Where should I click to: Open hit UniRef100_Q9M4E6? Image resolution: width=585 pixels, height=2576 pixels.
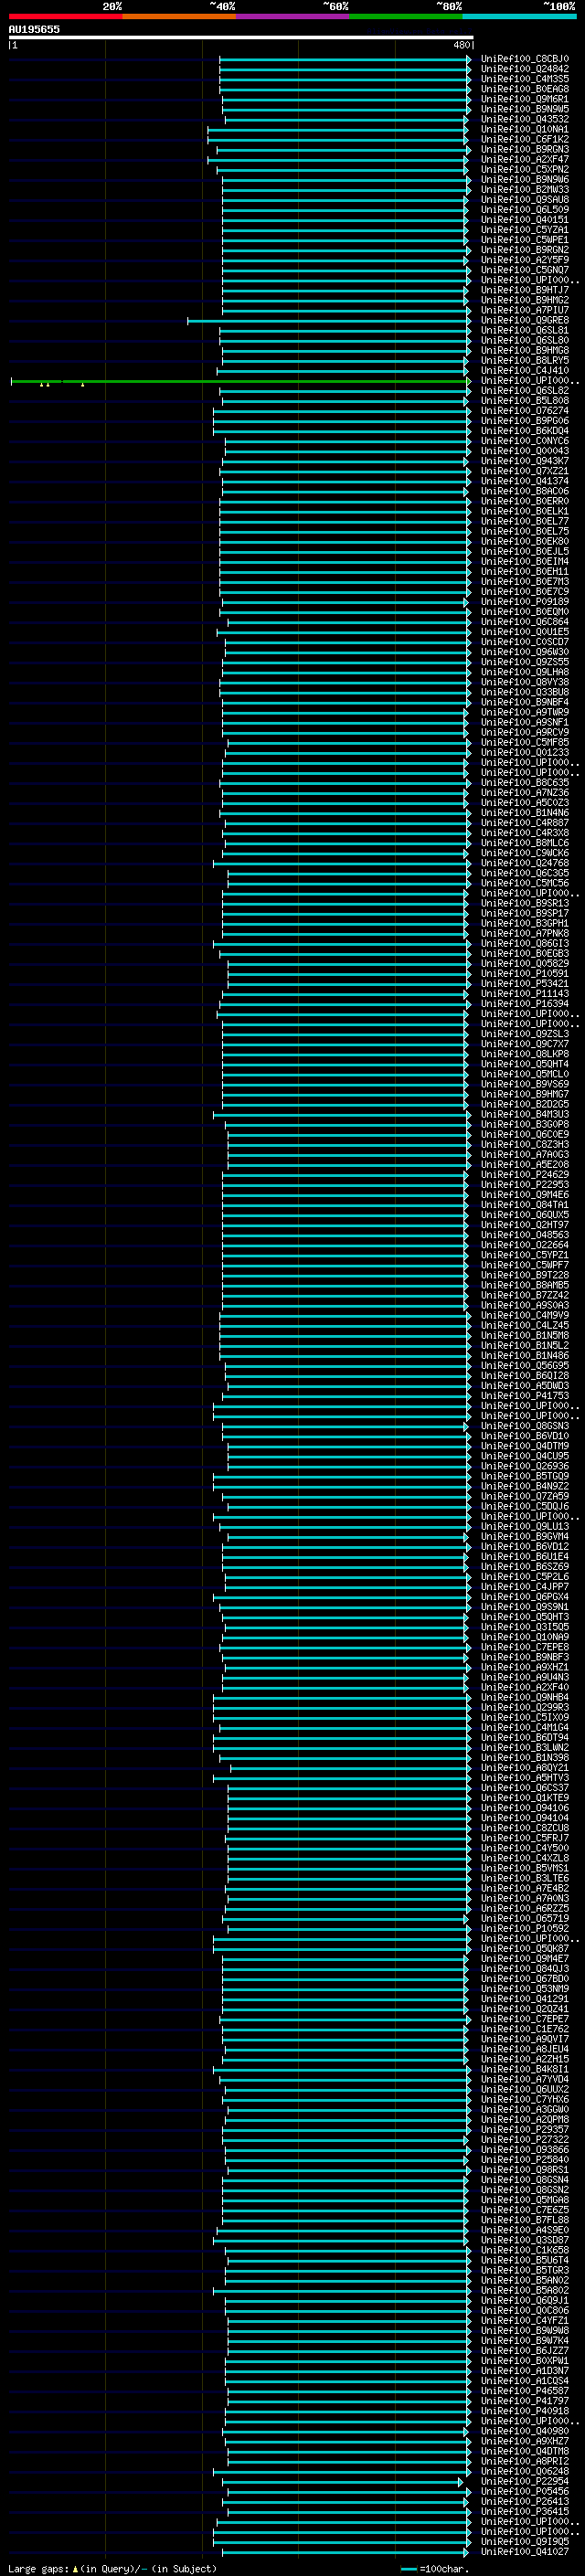[x=524, y=1195]
